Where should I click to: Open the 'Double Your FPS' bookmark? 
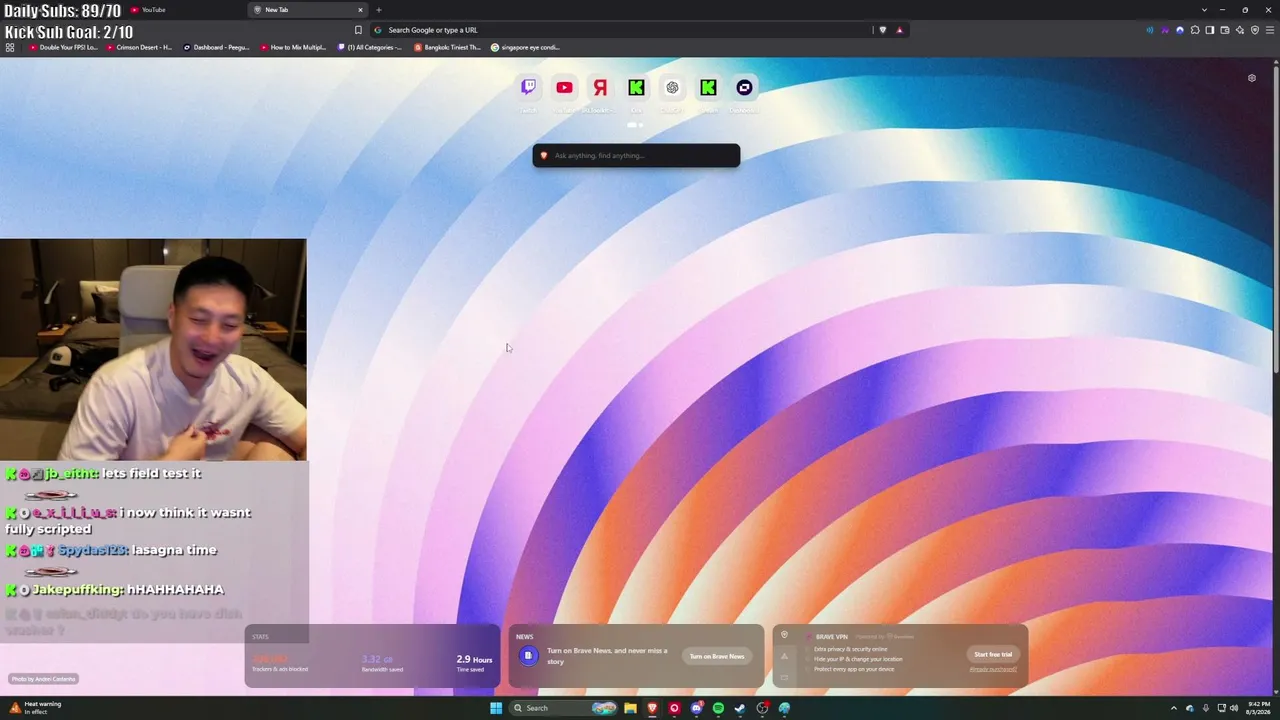[64, 47]
